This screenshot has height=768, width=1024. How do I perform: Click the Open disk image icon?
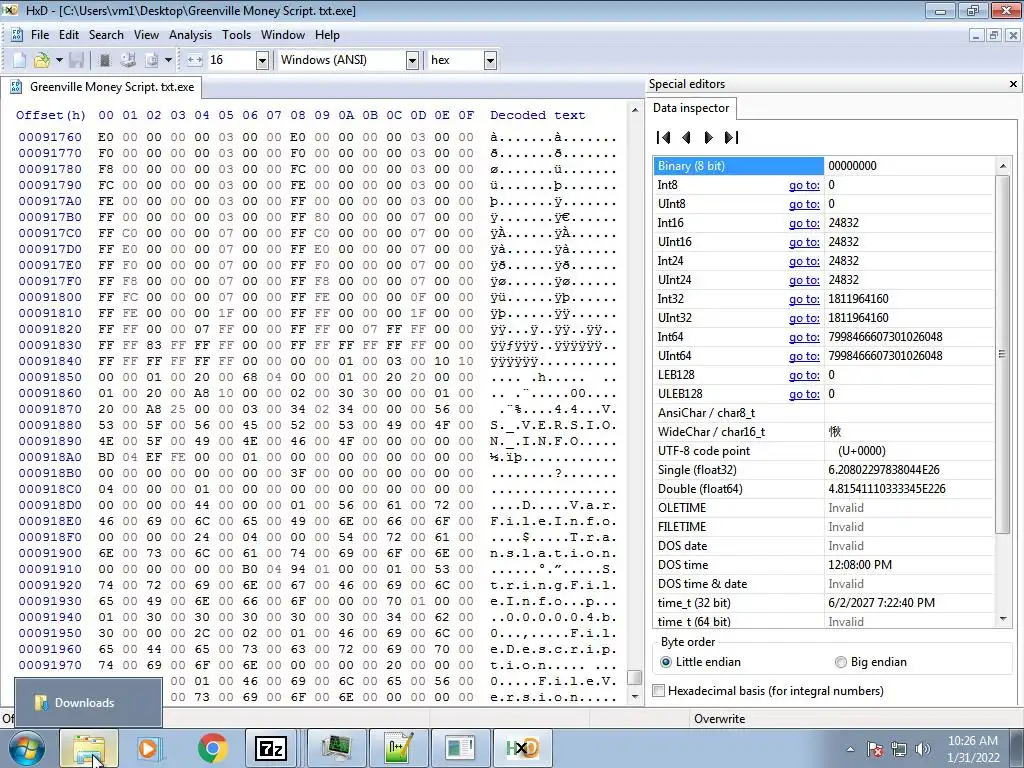(152, 60)
